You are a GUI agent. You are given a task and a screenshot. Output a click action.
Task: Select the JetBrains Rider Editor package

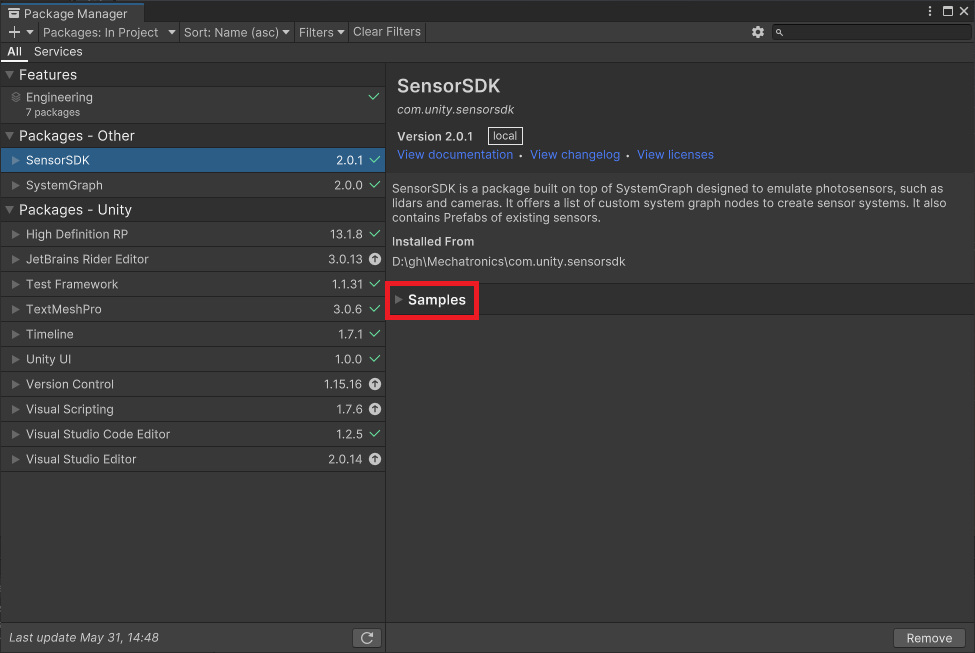tap(193, 259)
